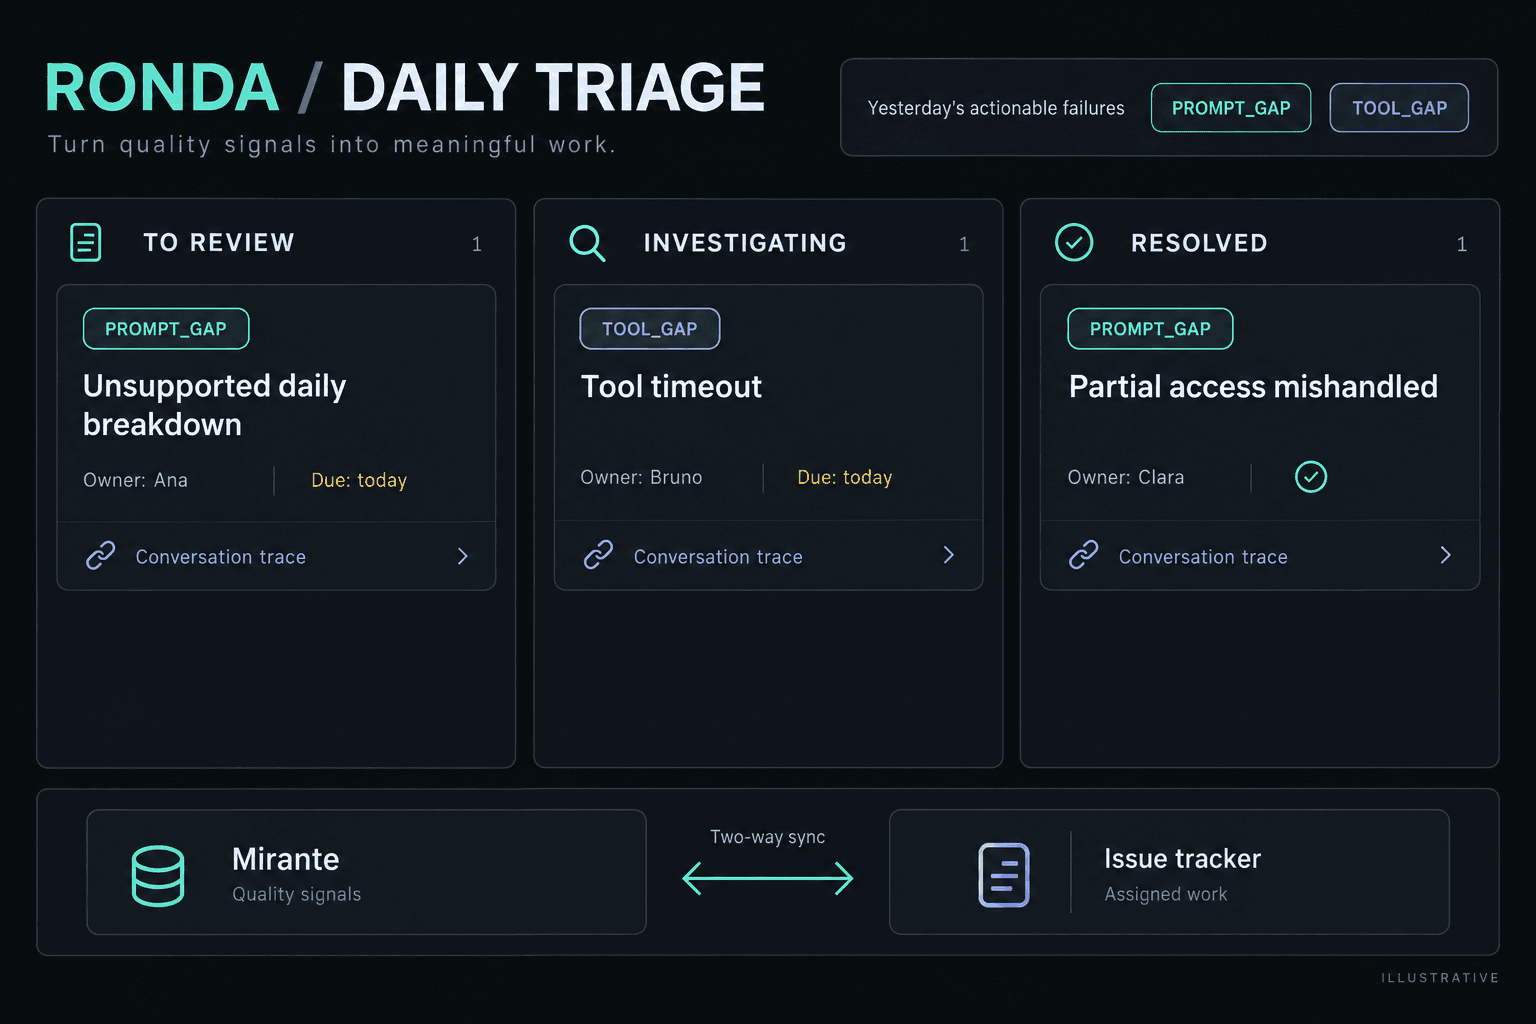Click Owner: Bruno on the card
Viewport: 1536px width, 1024px height.
[641, 477]
